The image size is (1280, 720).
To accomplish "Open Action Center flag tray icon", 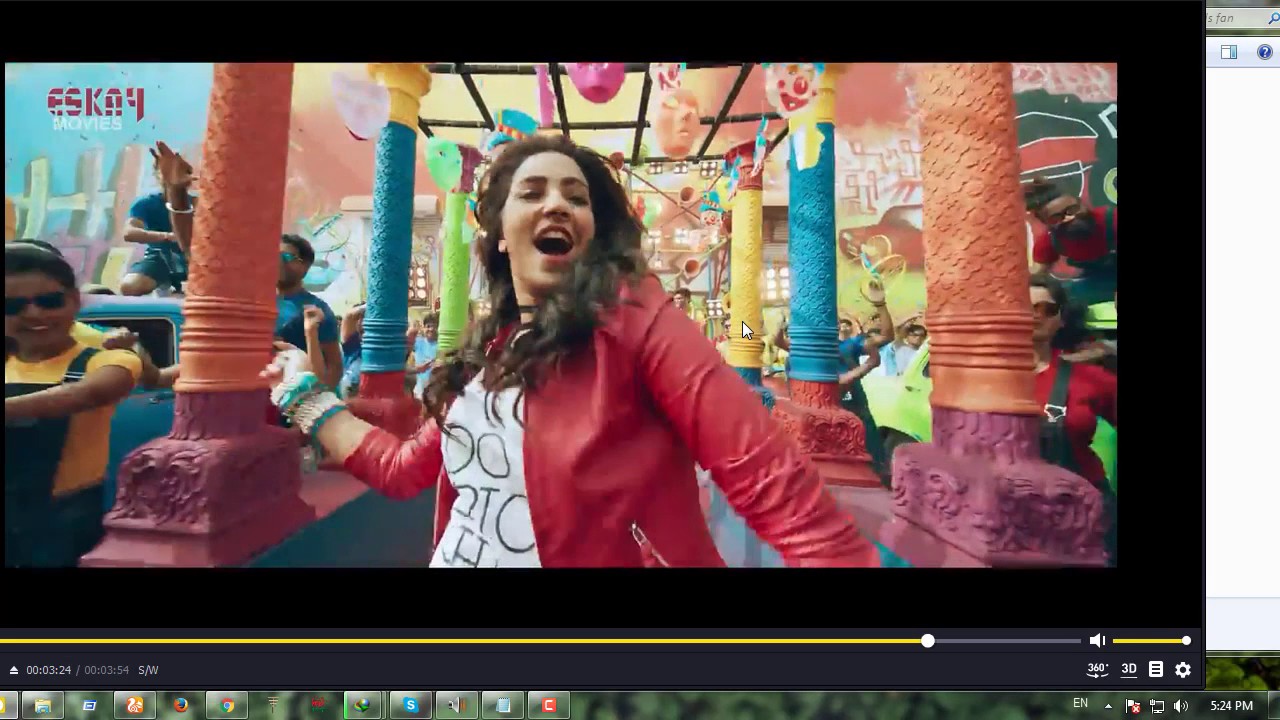I will (1133, 706).
